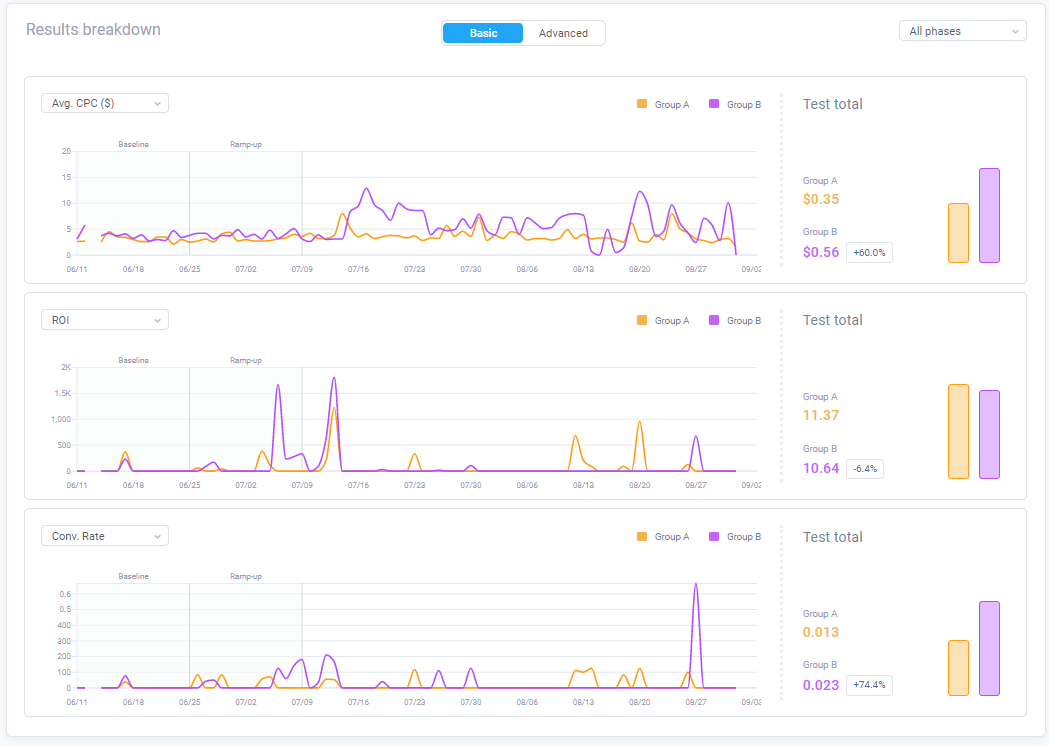This screenshot has height=747, width=1049.
Task: Click Group B purple bar in ROI total
Action: click(x=989, y=435)
